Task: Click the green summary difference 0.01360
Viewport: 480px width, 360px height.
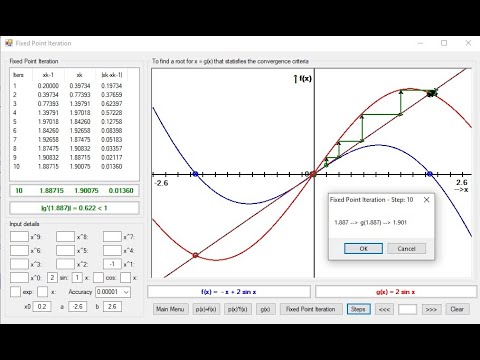Action: pyautogui.click(x=121, y=191)
